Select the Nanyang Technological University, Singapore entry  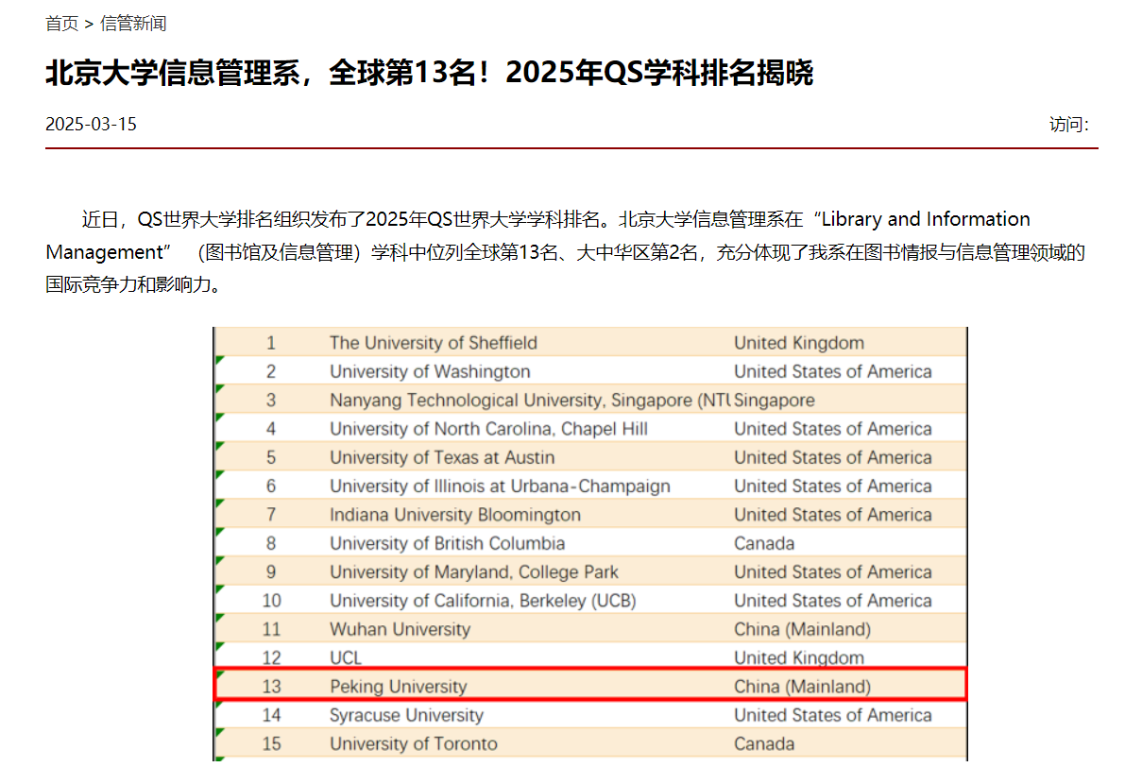[x=530, y=400]
